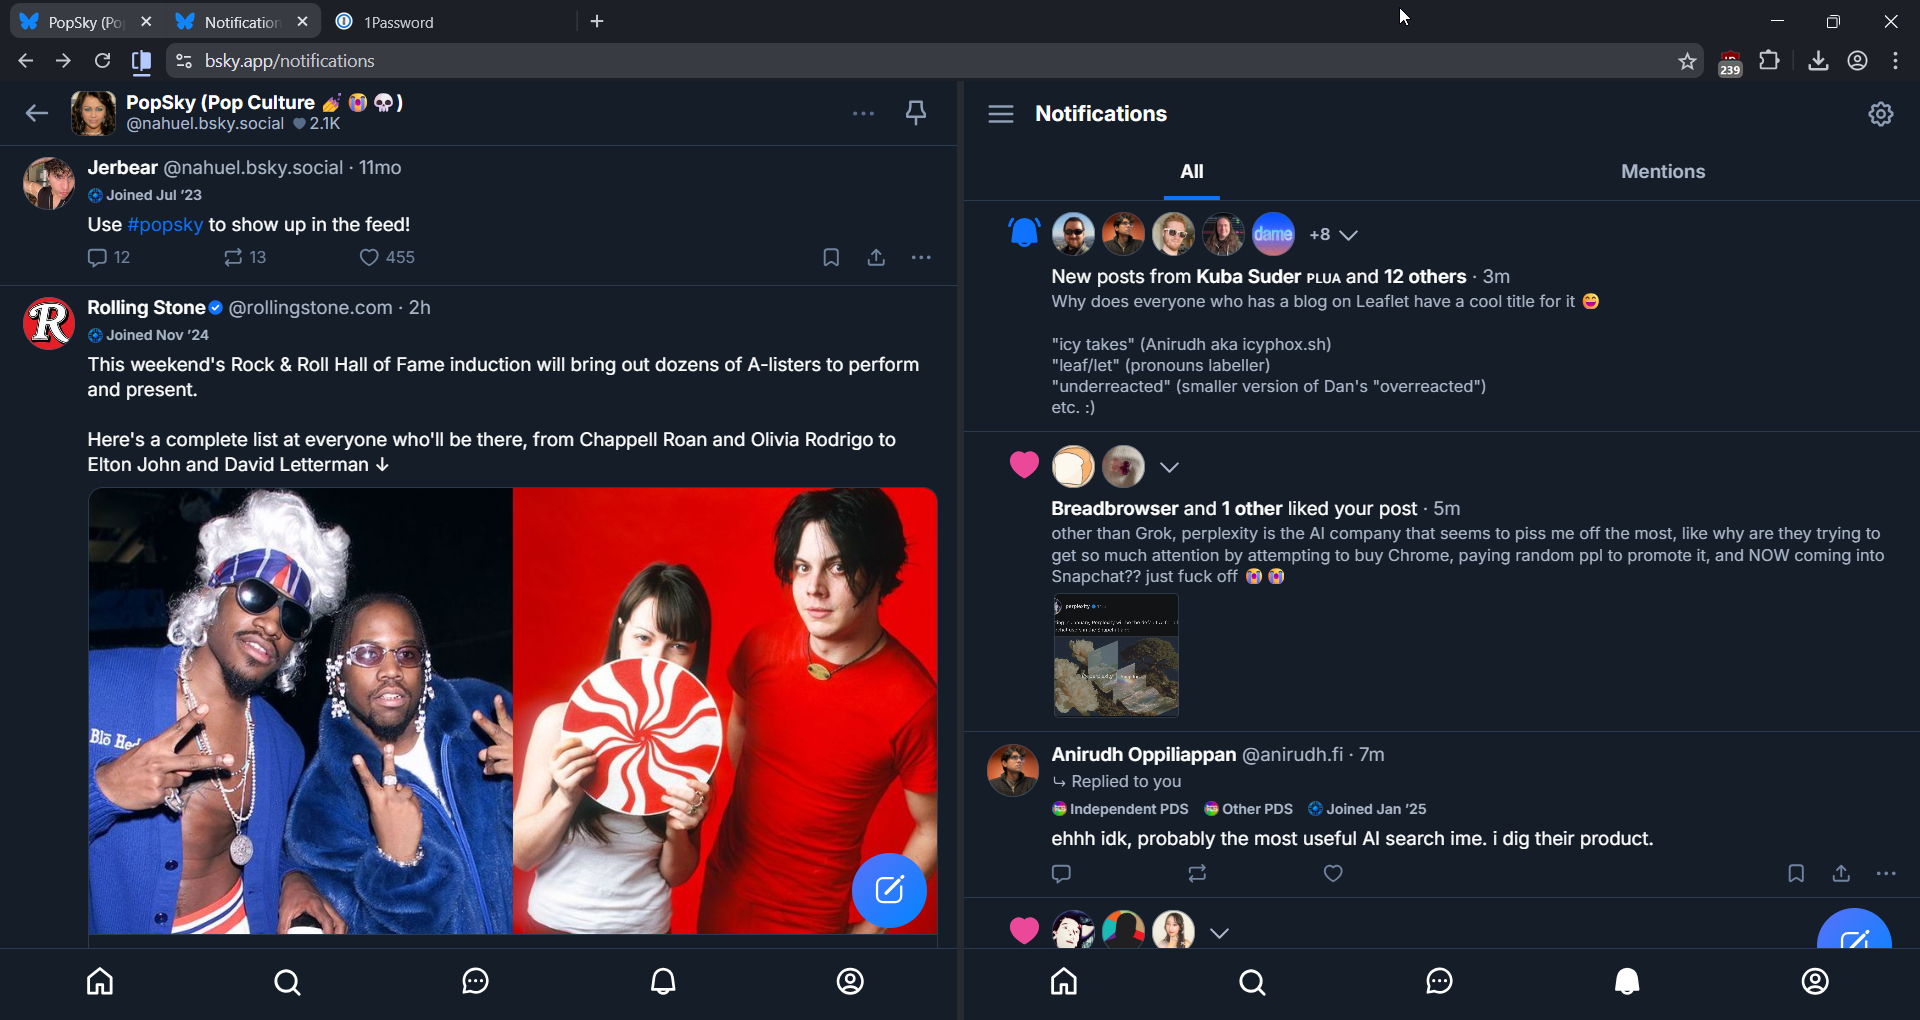Viewport: 1920px width, 1020px height.
Task: Open the liked post image thumbnail
Action: pos(1115,656)
